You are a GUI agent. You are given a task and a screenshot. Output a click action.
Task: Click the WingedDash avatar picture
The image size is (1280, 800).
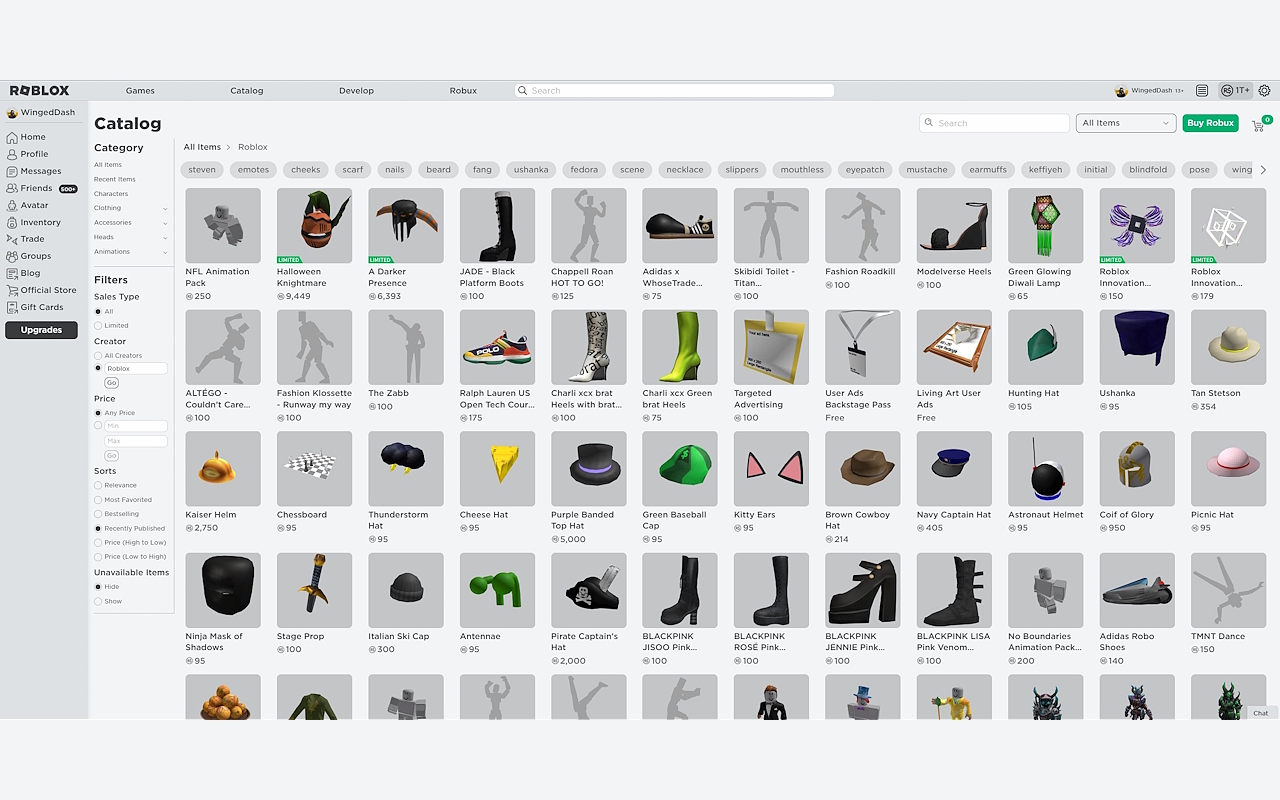tap(1121, 90)
